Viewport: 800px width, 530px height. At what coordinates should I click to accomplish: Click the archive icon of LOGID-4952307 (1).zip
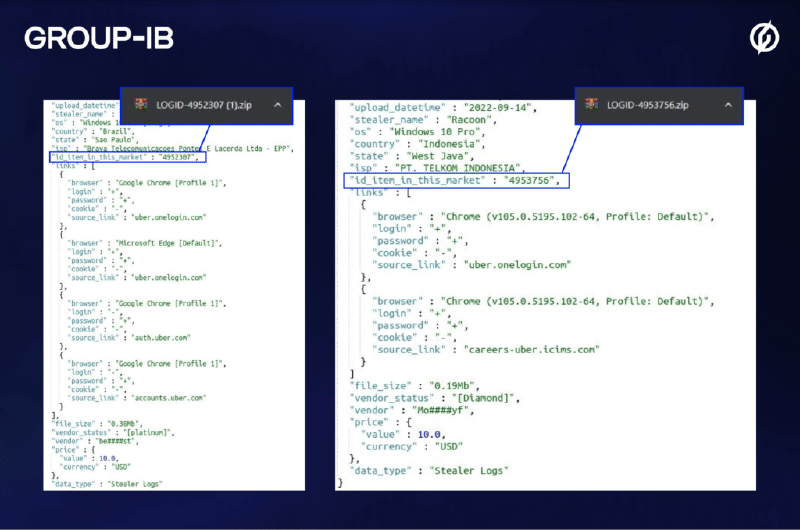(x=142, y=104)
